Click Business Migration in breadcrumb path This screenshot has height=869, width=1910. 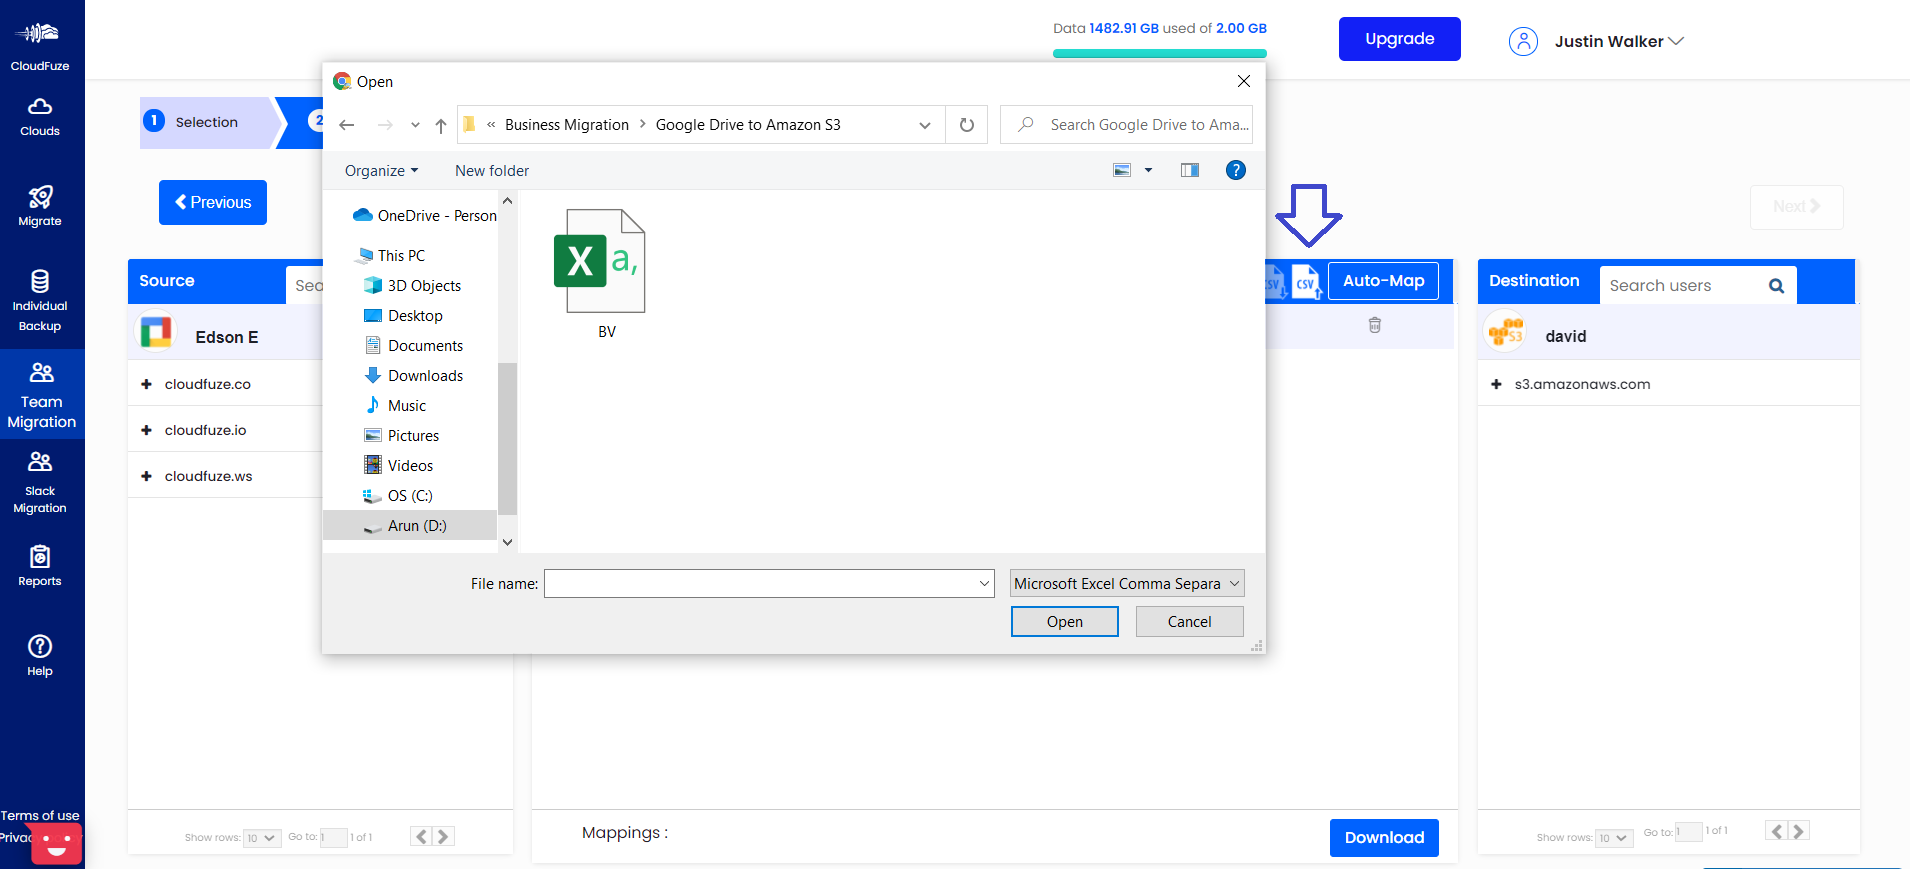pos(567,125)
